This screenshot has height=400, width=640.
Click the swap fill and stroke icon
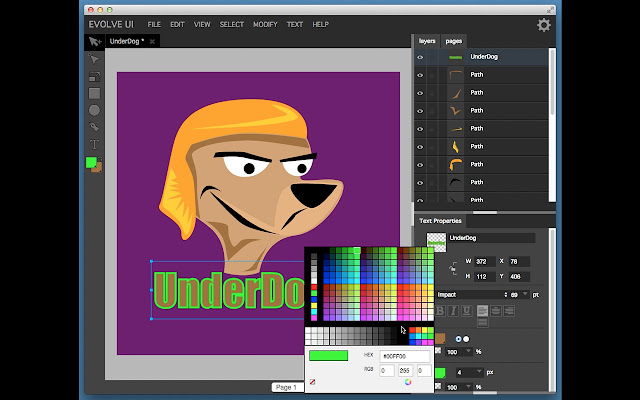coord(100,159)
